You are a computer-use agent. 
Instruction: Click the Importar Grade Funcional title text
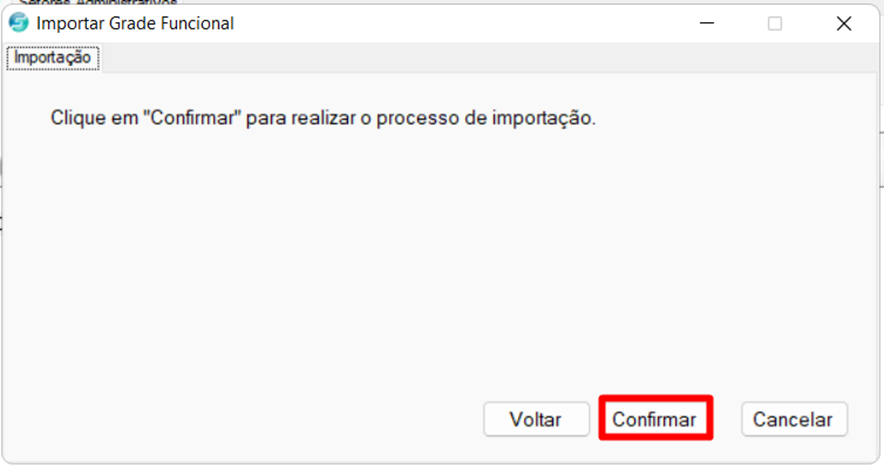[x=135, y=23]
